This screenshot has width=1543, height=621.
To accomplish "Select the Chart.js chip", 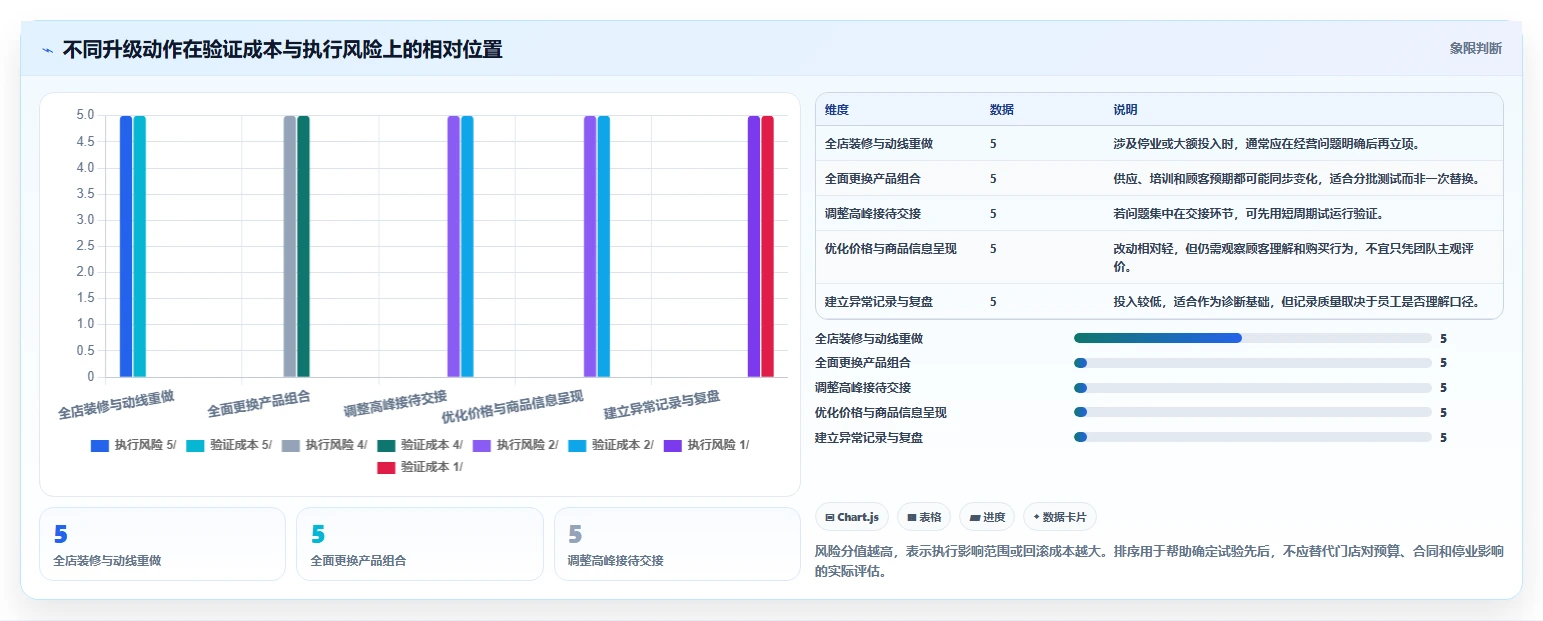I will [852, 517].
